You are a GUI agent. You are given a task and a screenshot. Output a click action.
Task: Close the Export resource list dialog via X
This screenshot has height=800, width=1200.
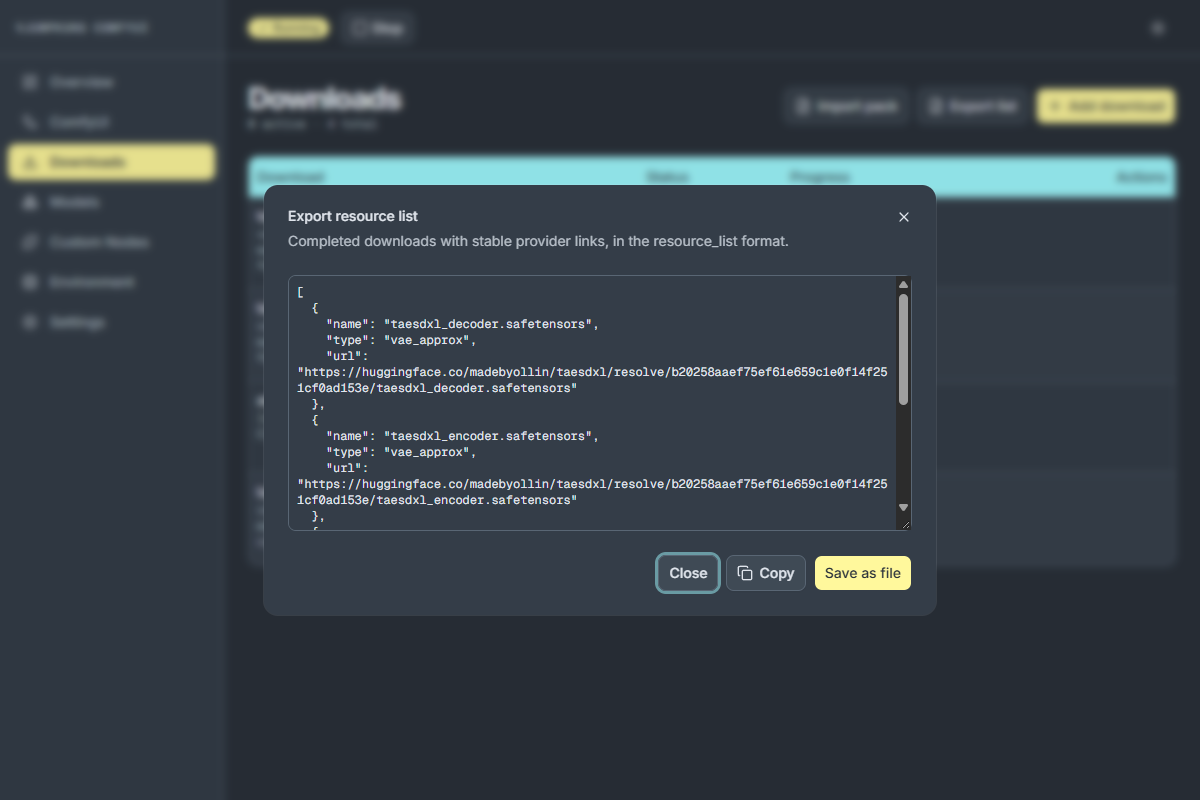point(904,217)
